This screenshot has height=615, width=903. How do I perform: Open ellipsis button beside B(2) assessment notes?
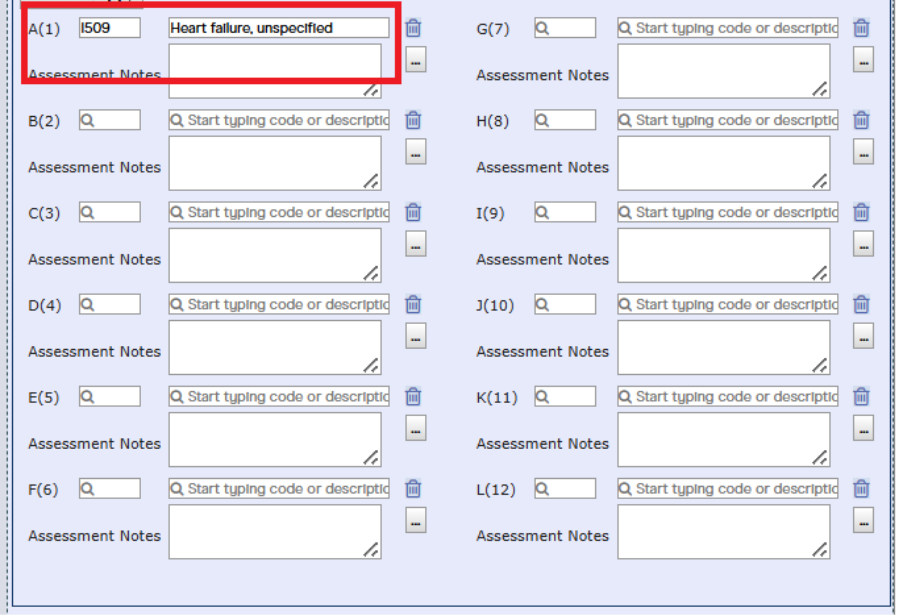(x=416, y=151)
